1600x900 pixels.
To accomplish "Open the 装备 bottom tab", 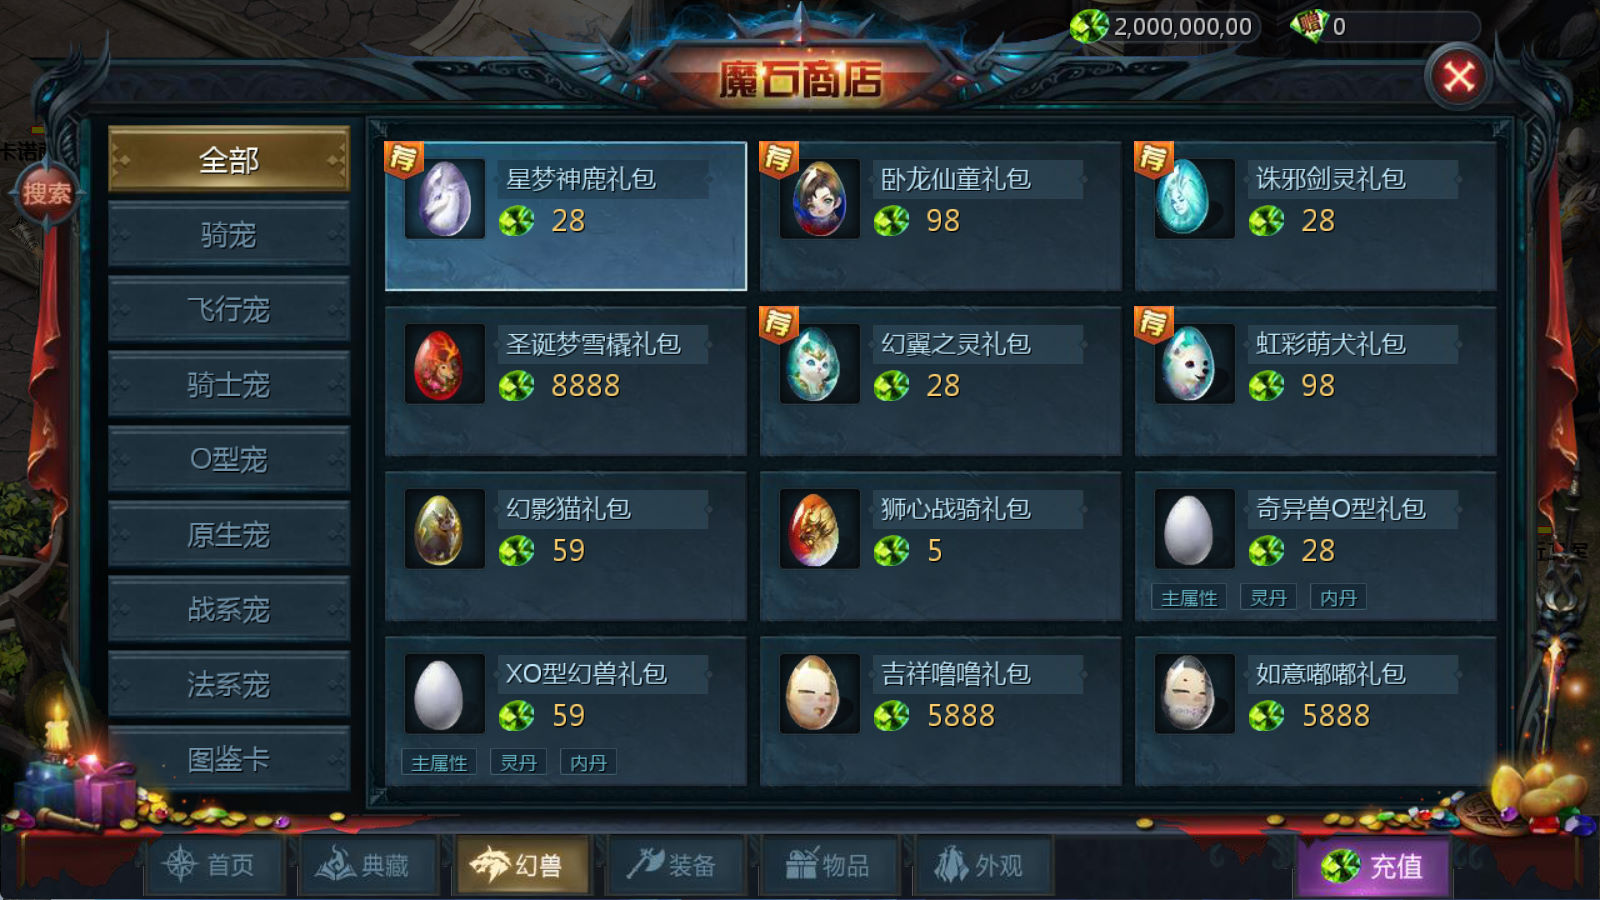I will point(673,865).
